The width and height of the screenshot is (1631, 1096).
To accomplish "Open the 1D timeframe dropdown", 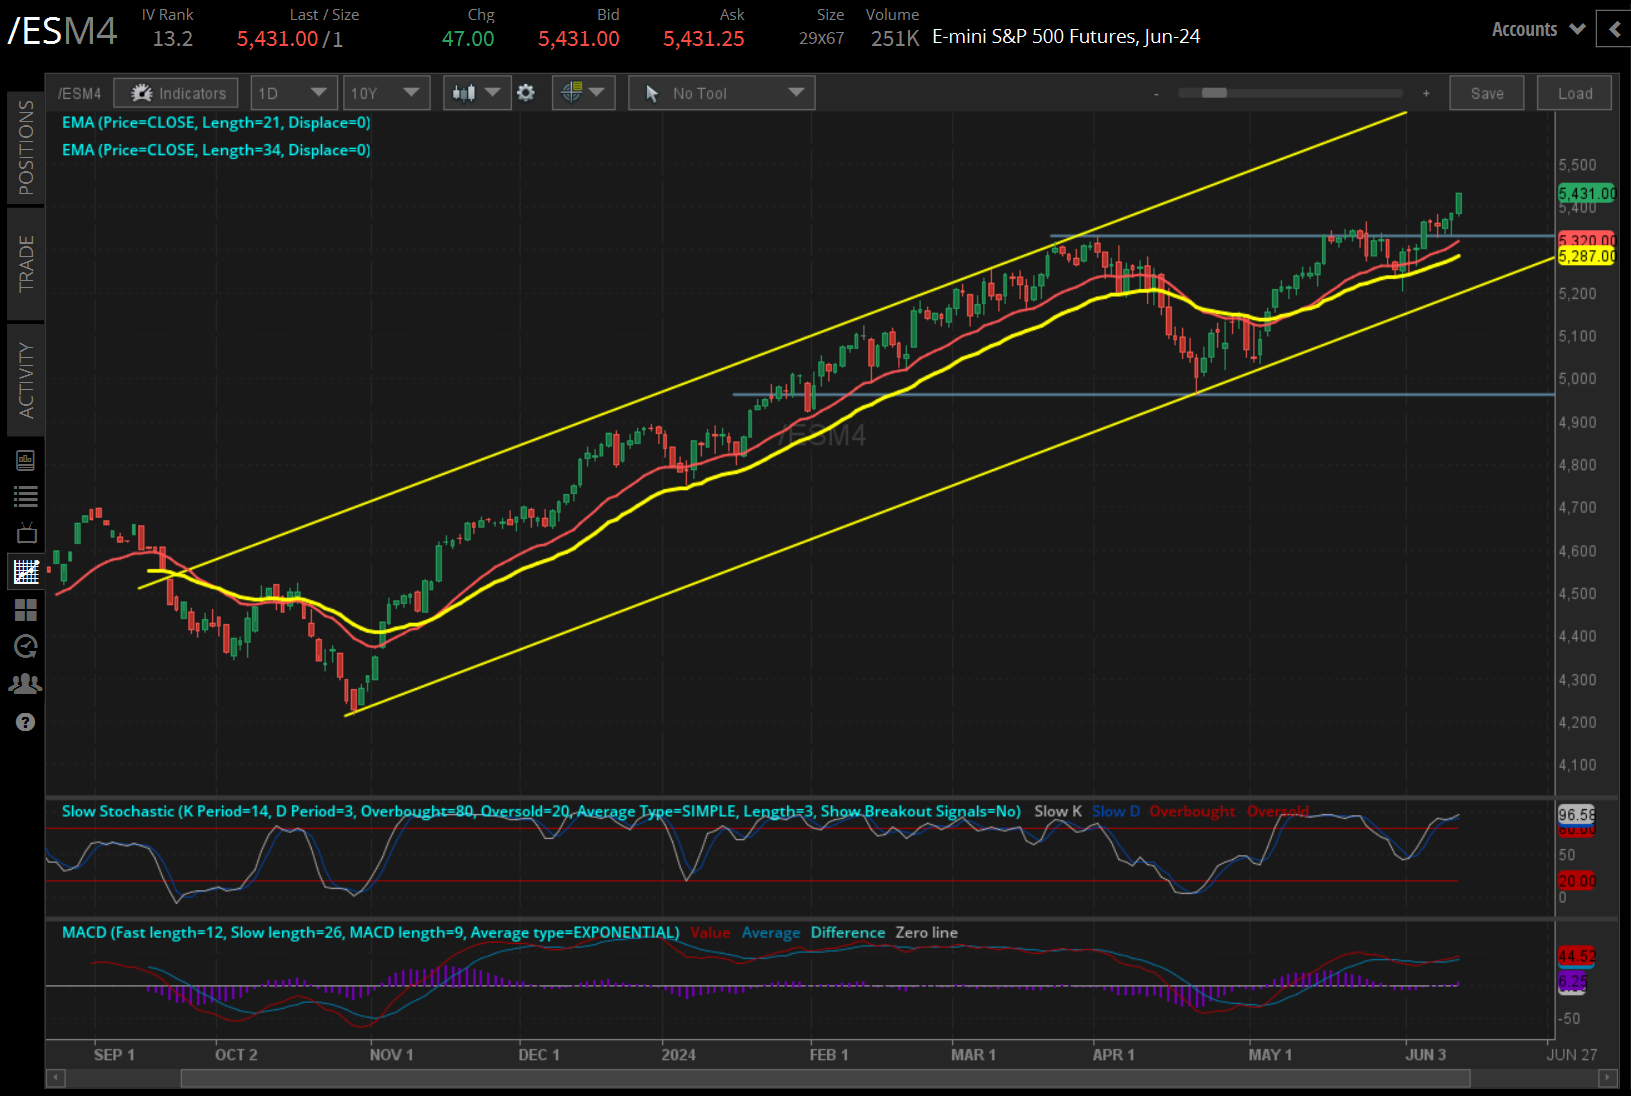I will (x=293, y=92).
